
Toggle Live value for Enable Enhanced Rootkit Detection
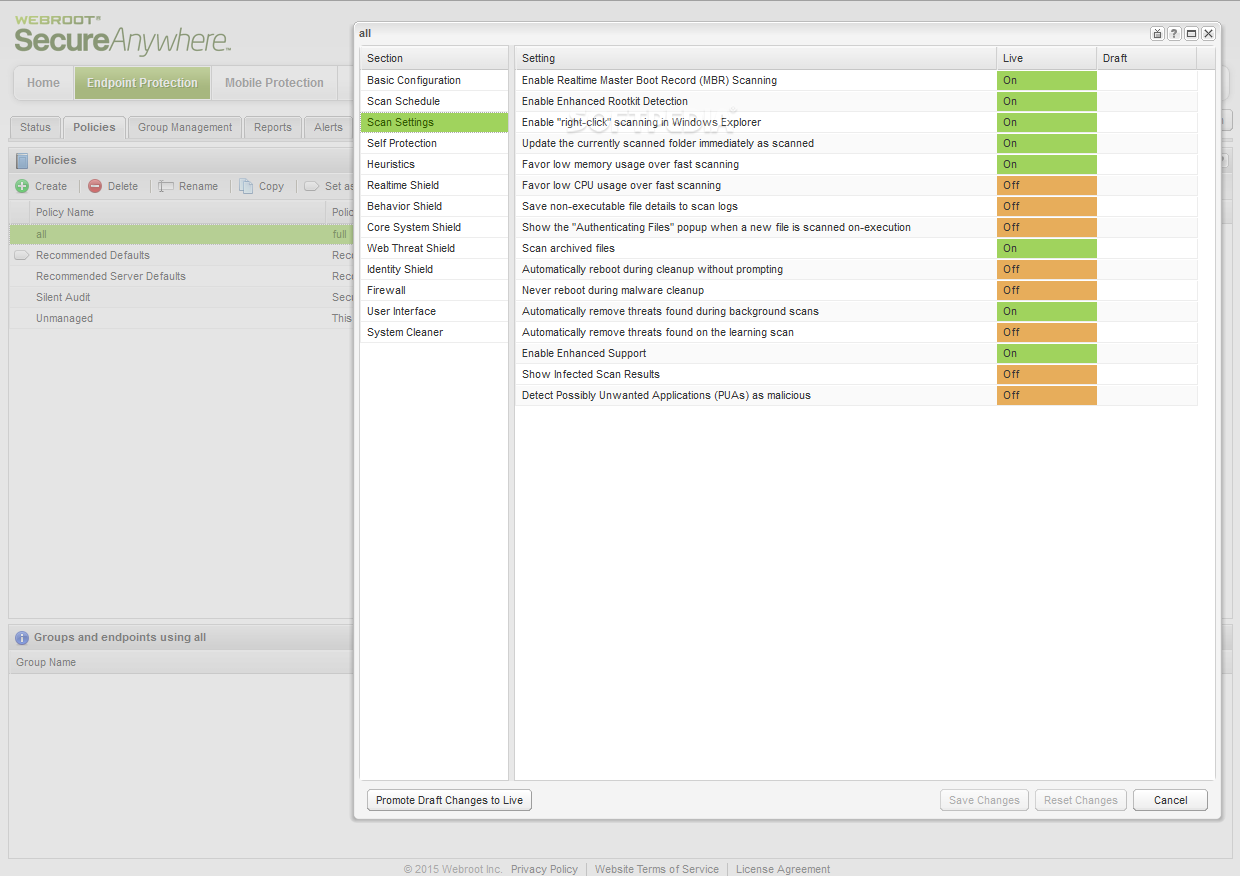(x=1046, y=101)
